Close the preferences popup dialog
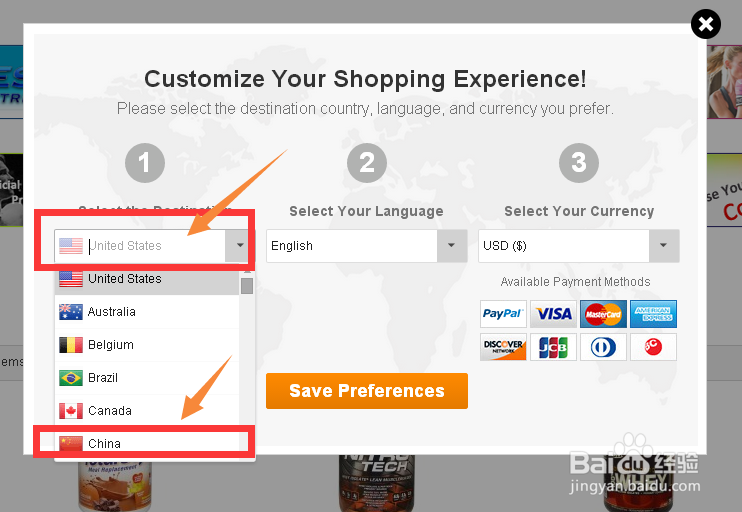Viewport: 742px width, 512px height. pos(706,24)
